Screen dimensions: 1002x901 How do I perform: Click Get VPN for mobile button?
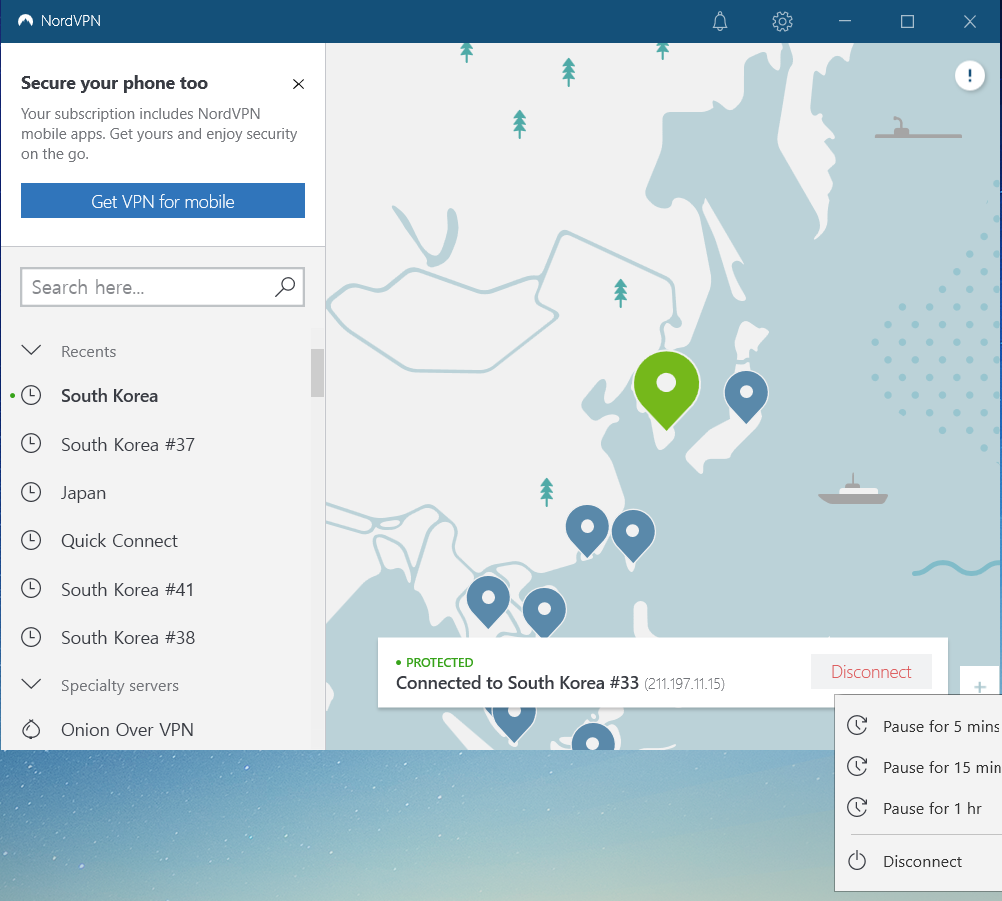click(163, 201)
